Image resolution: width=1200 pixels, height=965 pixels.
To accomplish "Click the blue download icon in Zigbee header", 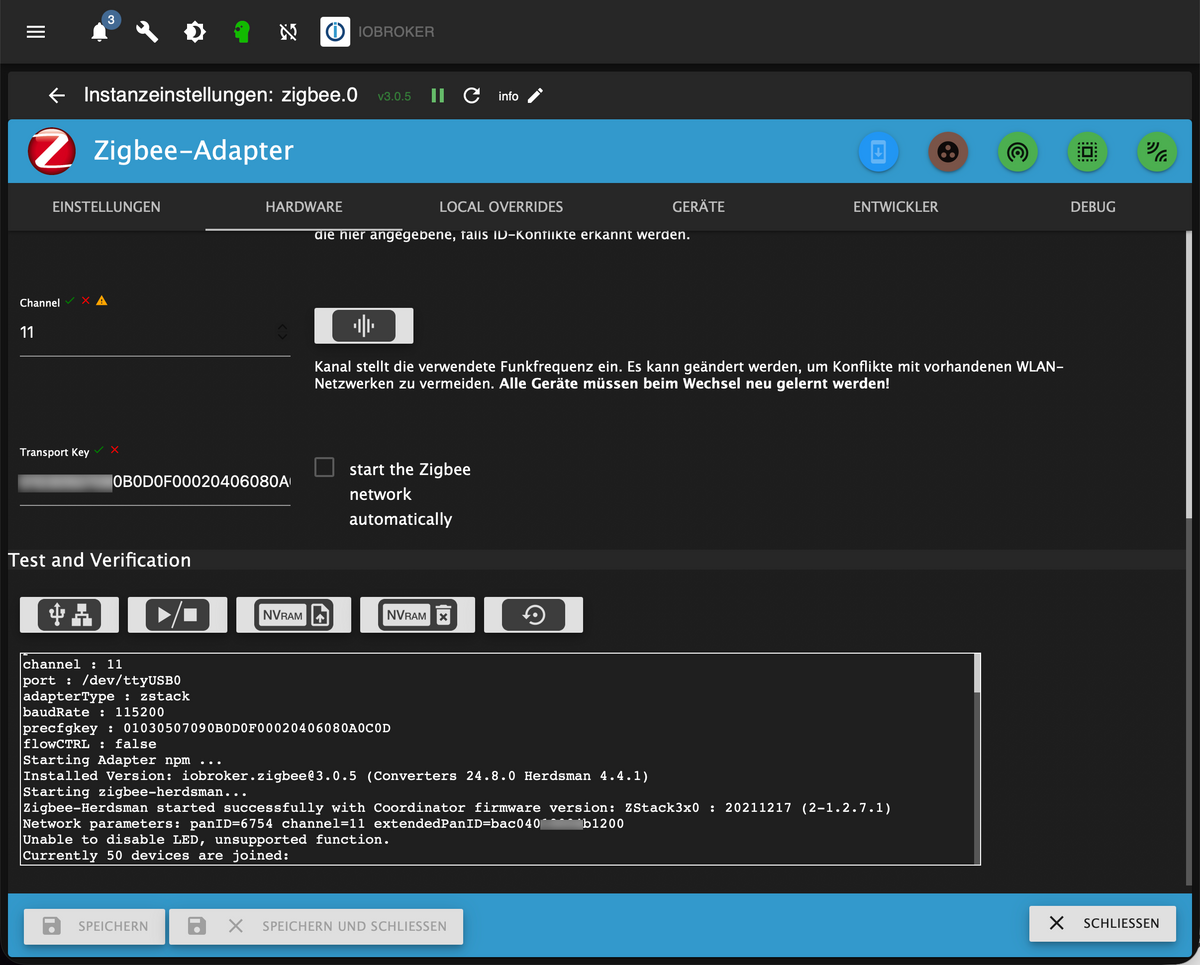I will 878,152.
